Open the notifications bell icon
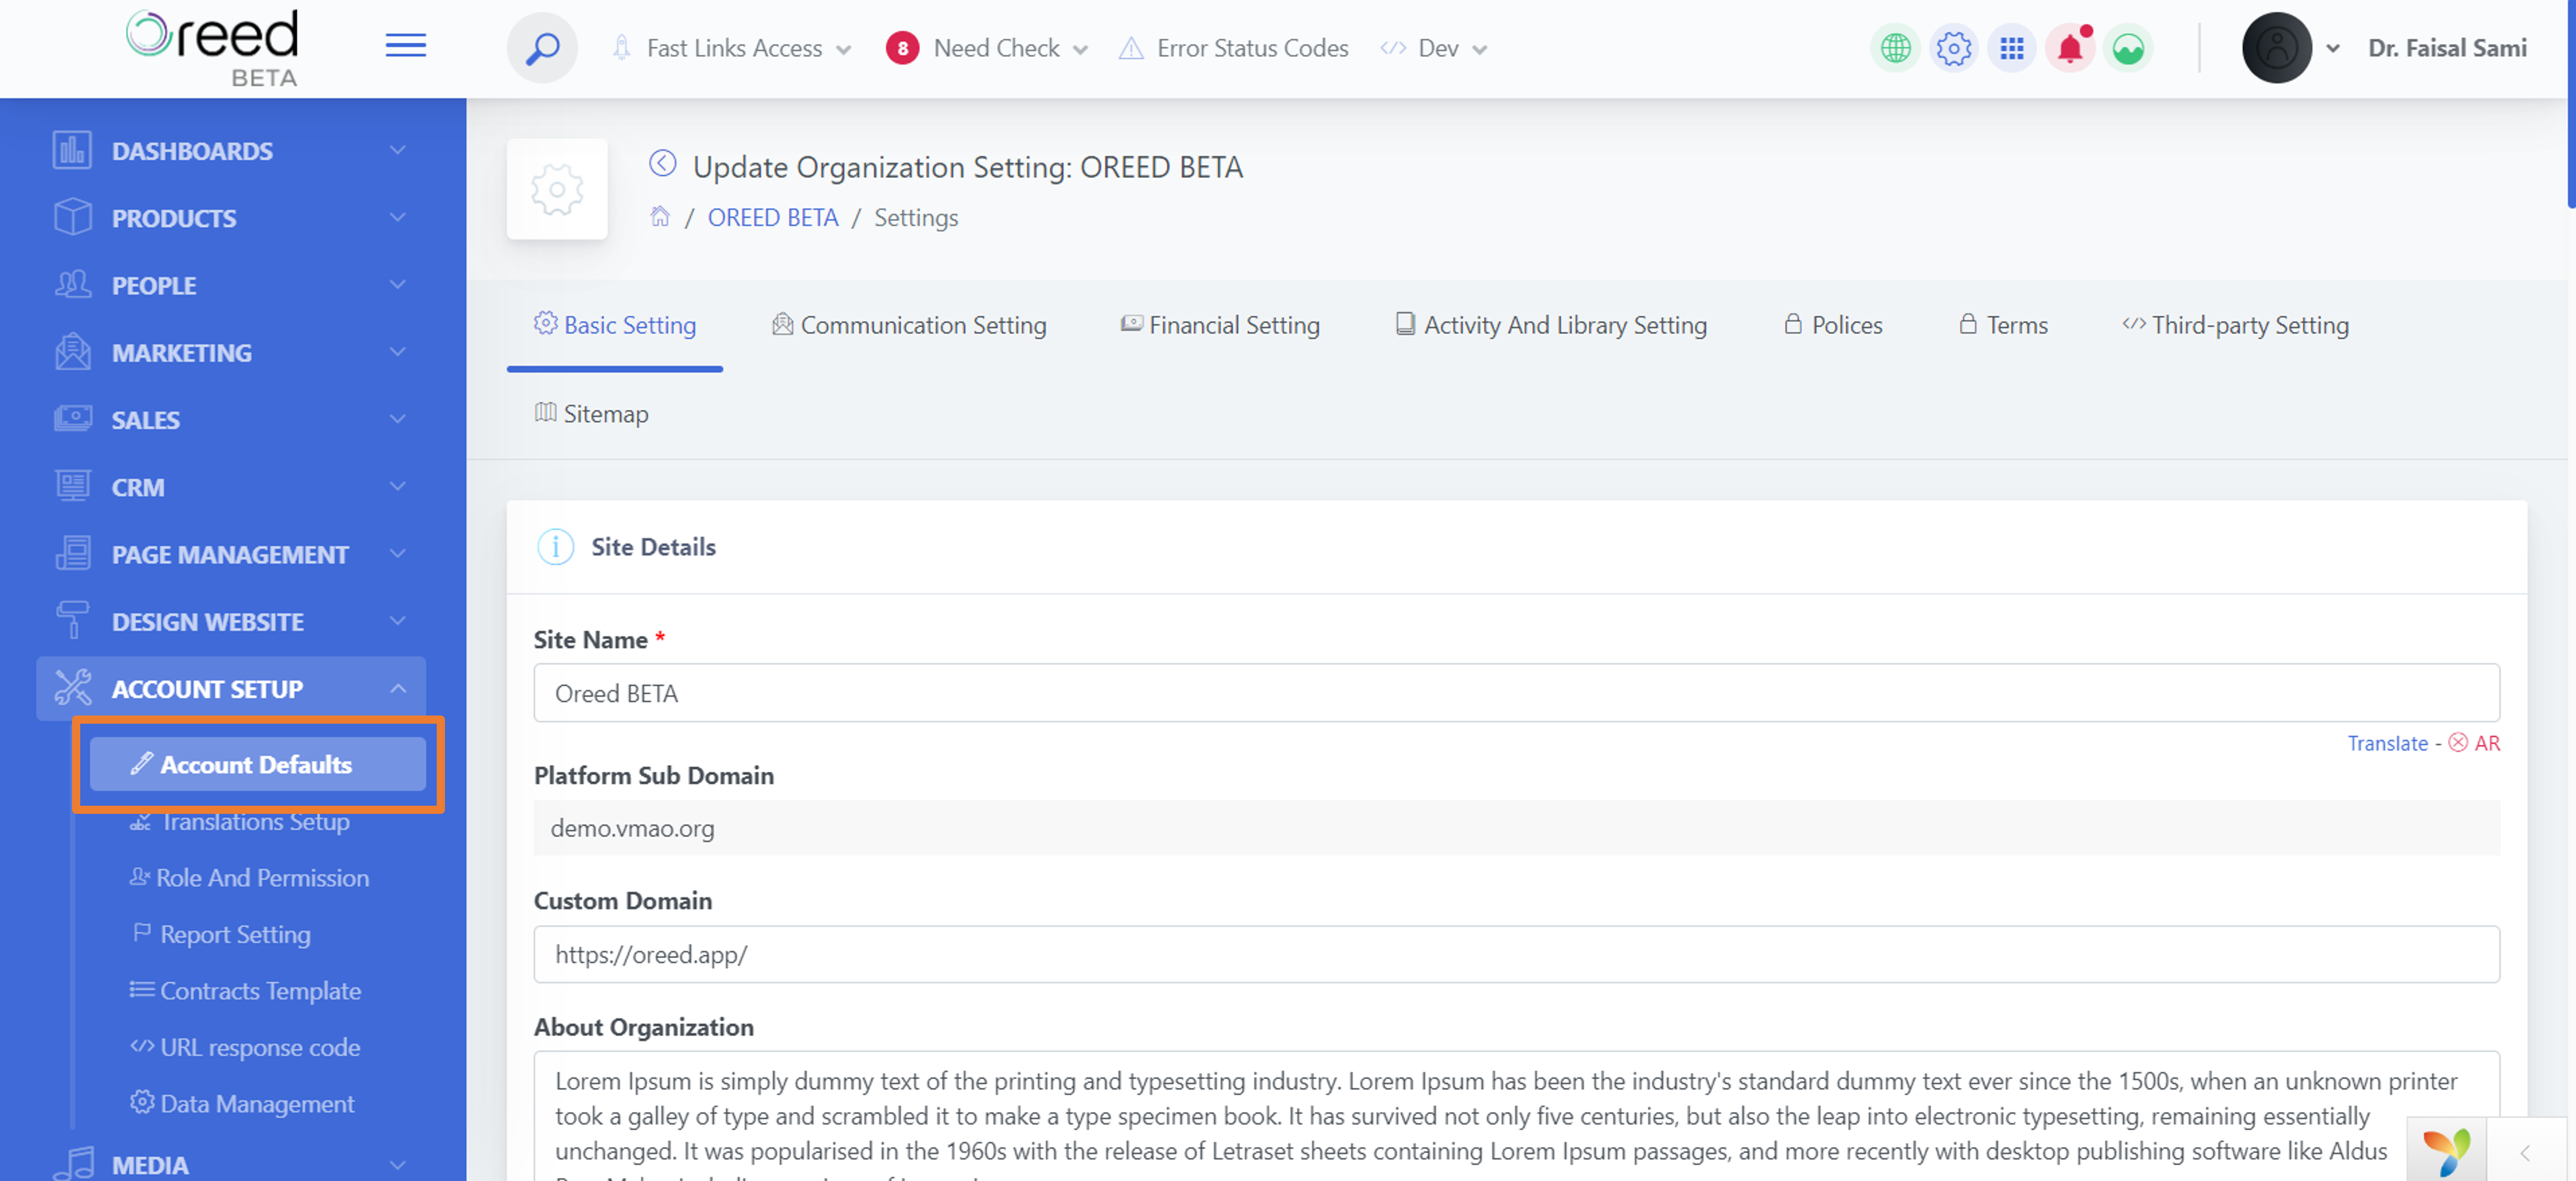Viewport: 2576px width, 1181px height. [2069, 48]
